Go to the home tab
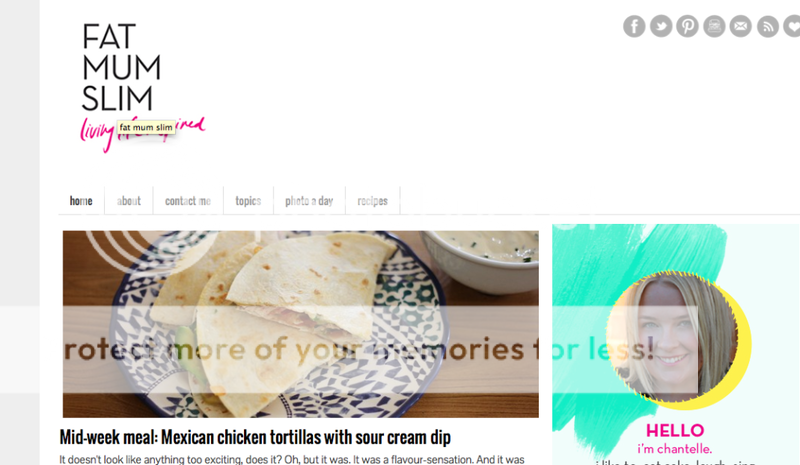800x465 pixels. (x=81, y=201)
